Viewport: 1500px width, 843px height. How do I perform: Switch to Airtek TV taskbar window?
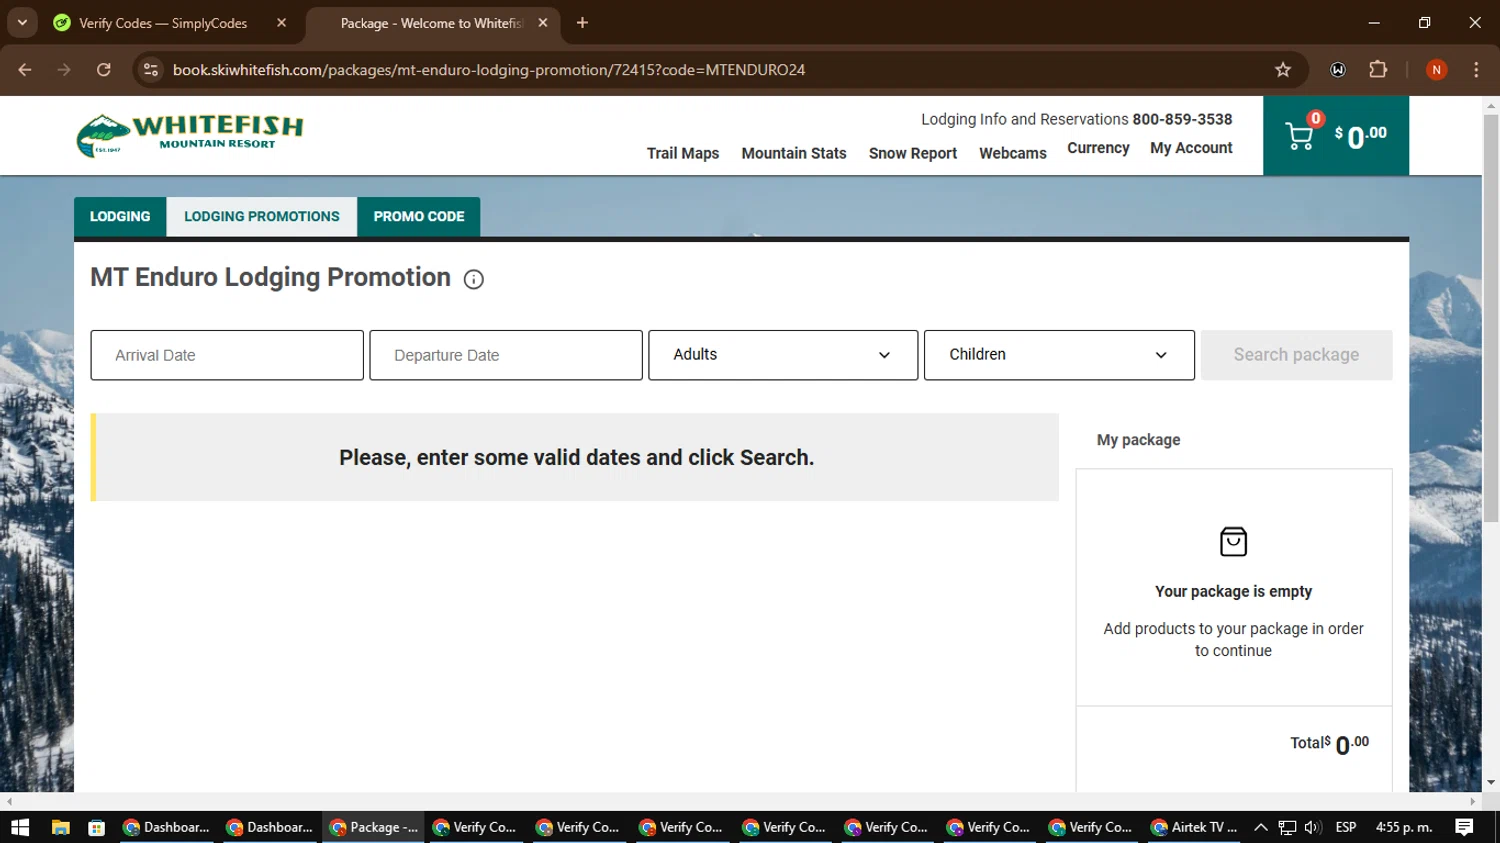tap(1194, 827)
